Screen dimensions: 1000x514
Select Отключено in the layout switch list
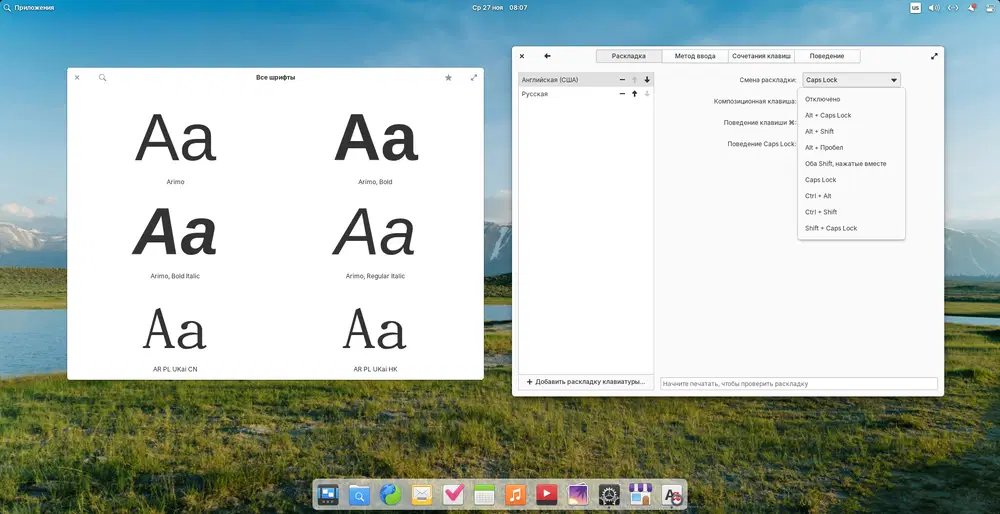tap(822, 99)
